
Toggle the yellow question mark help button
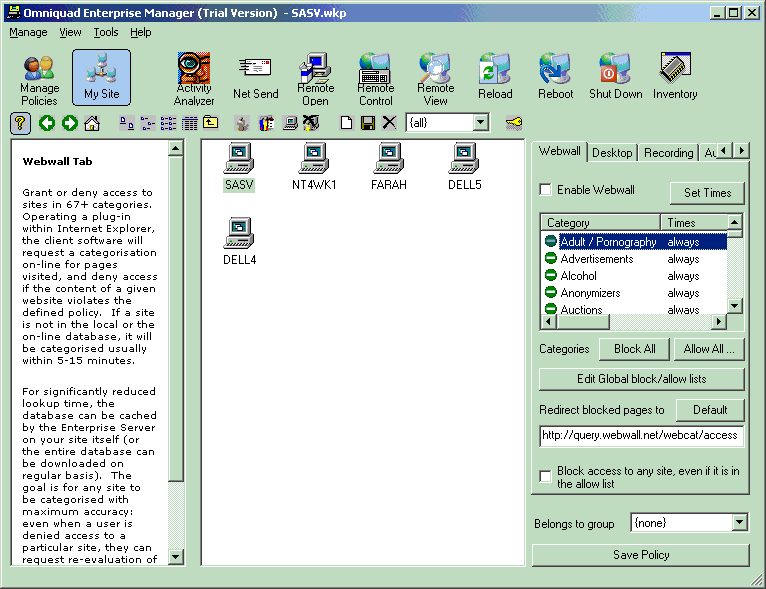pos(20,123)
